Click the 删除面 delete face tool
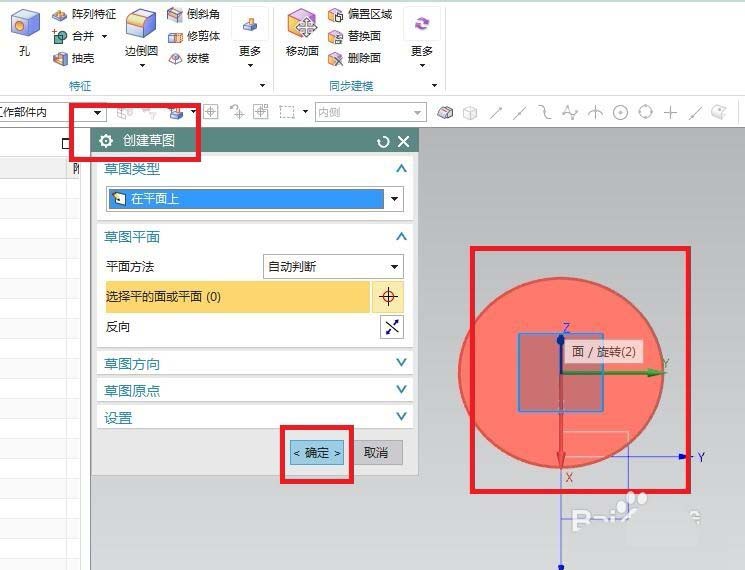Viewport: 745px width, 570px height. pyautogui.click(x=354, y=58)
